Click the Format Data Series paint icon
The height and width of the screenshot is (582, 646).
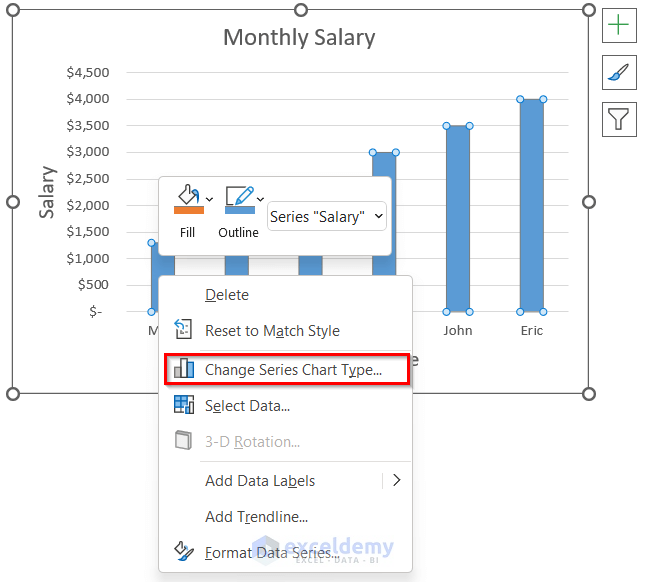[184, 551]
